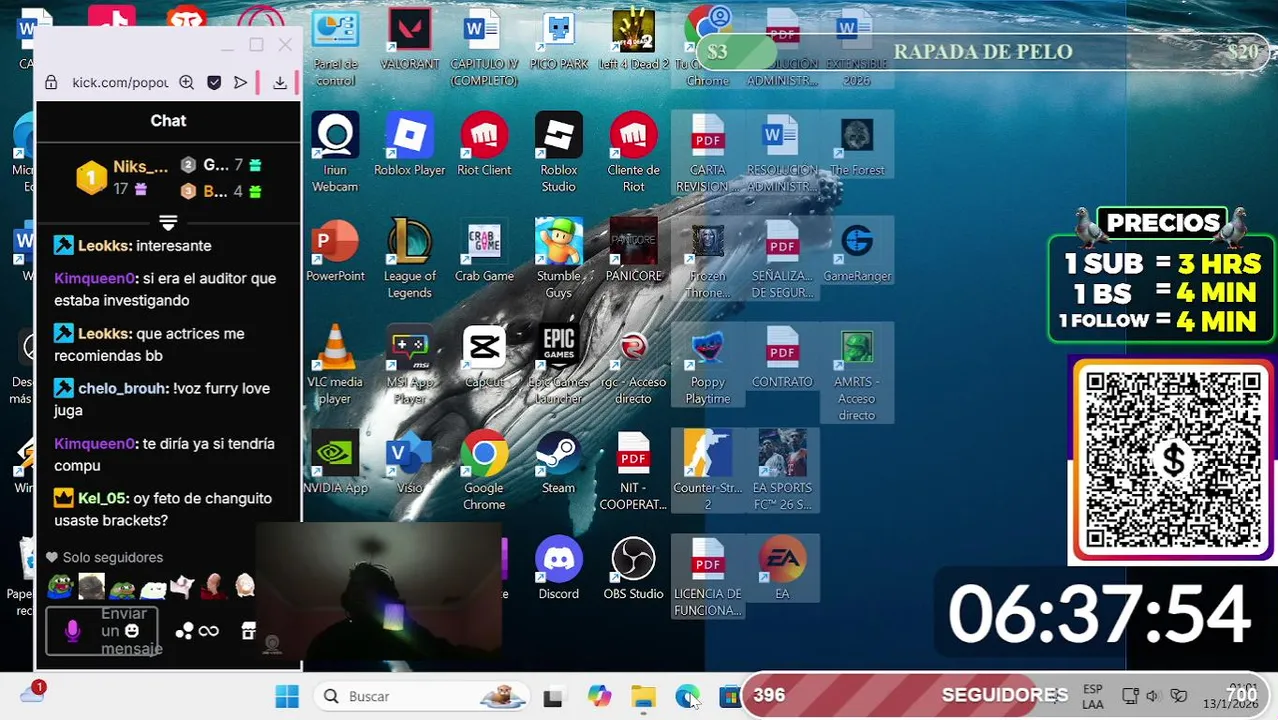Launch the Roblox Player shortcut
This screenshot has width=1278, height=720.
coord(409,145)
